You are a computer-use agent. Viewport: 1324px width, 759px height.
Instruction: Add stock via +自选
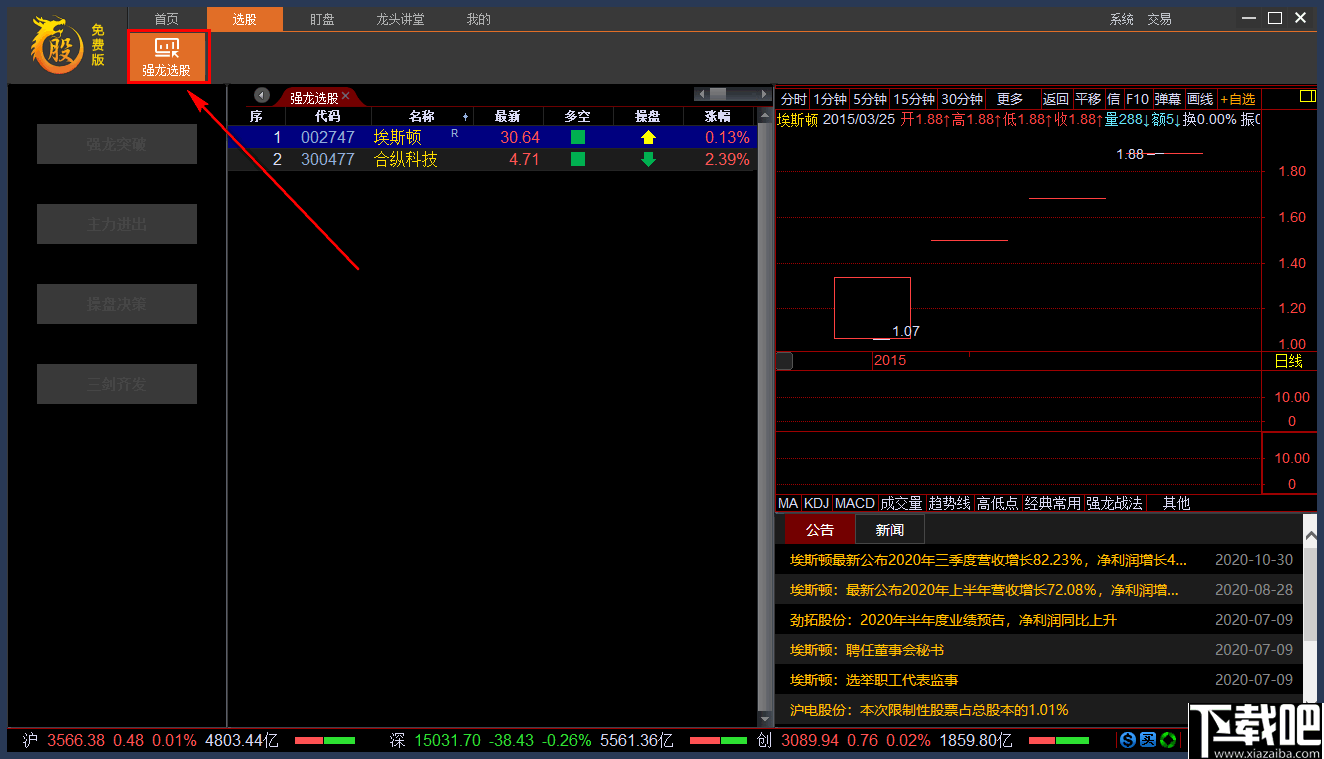pyautogui.click(x=1238, y=99)
